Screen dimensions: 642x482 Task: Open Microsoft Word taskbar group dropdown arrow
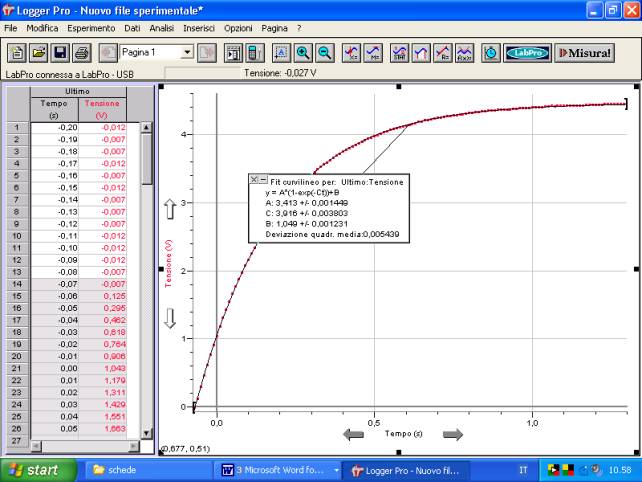point(336,470)
